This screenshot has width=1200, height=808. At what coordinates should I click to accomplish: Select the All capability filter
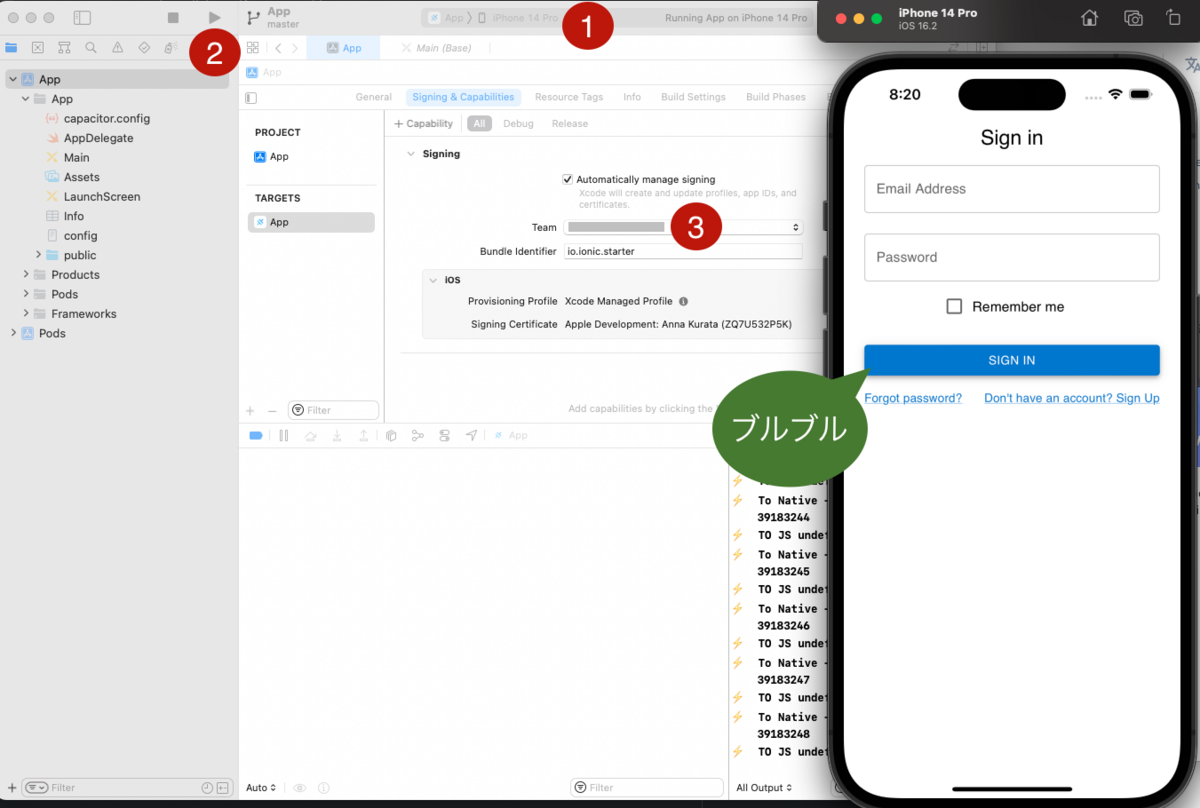tap(479, 124)
